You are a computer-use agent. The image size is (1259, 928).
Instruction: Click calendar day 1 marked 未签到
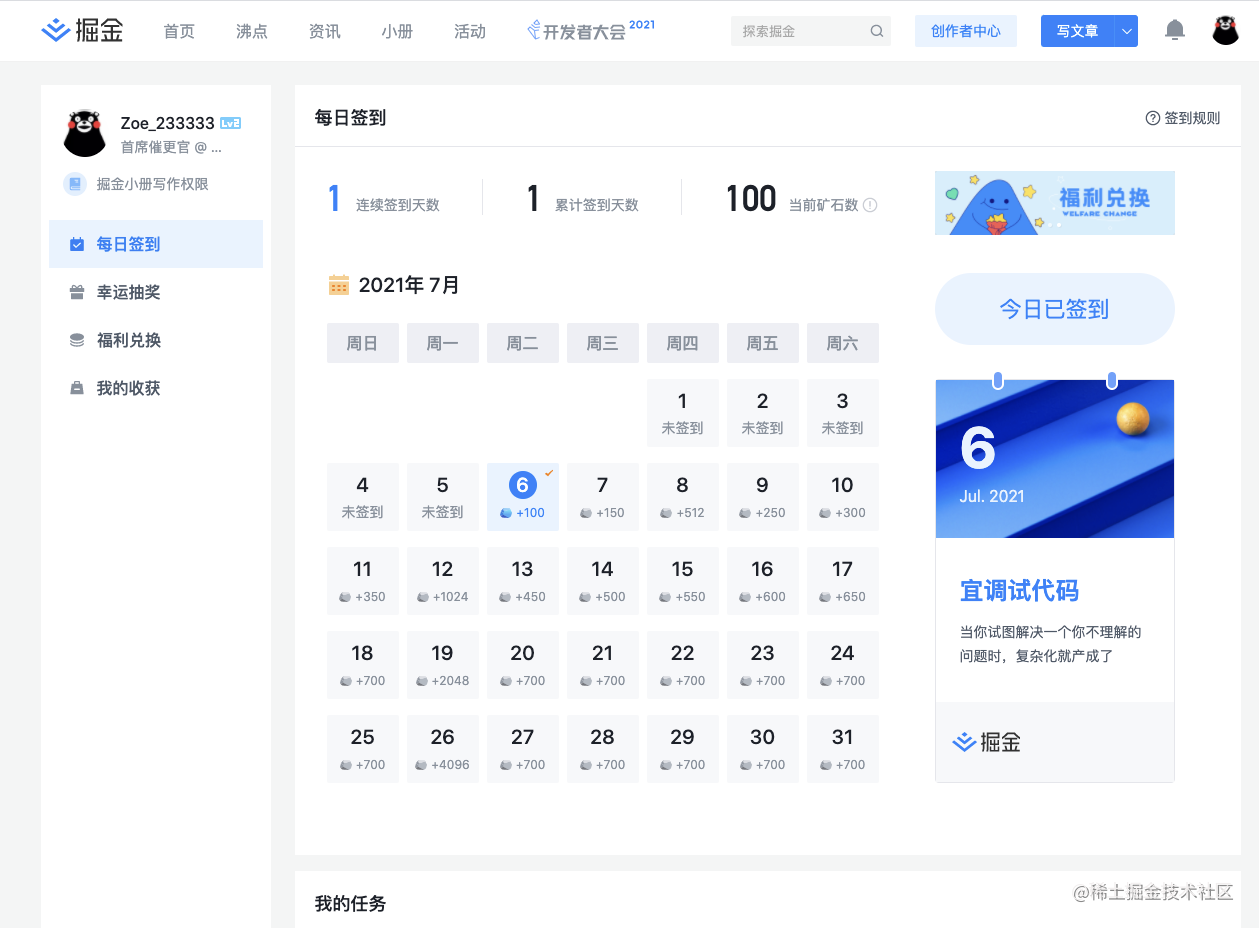point(683,413)
